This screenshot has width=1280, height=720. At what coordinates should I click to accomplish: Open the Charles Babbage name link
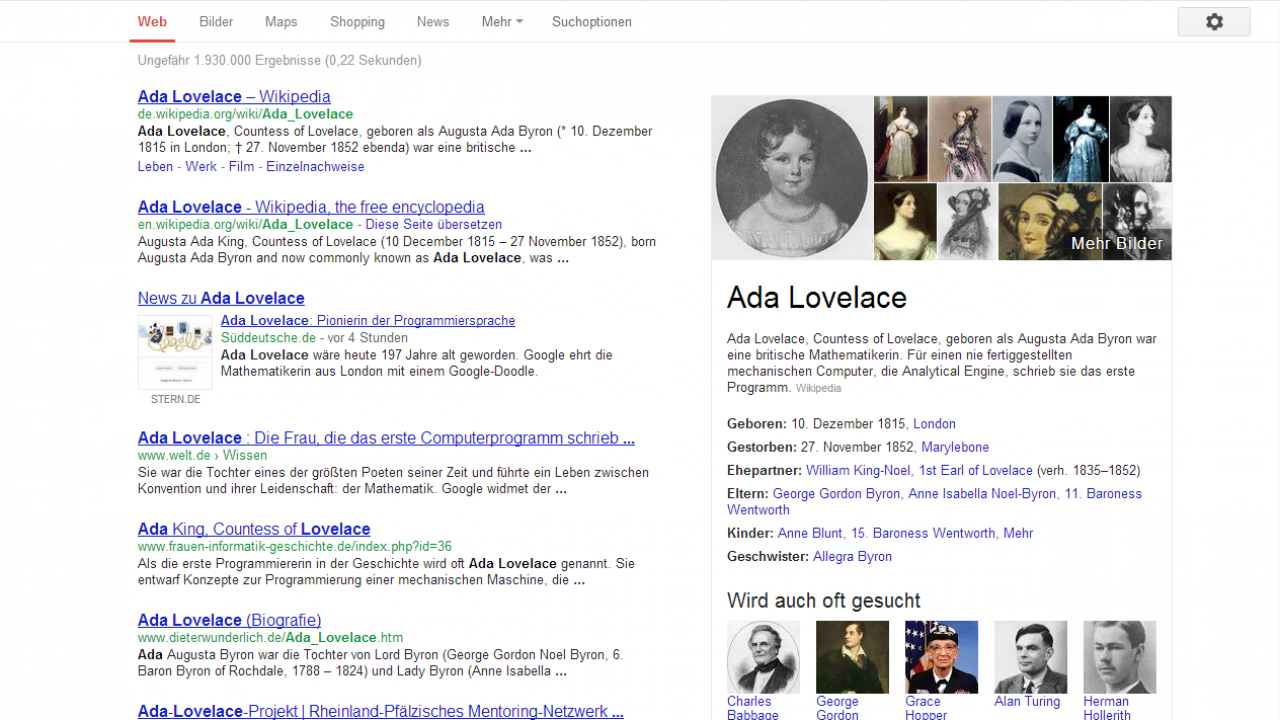point(753,708)
